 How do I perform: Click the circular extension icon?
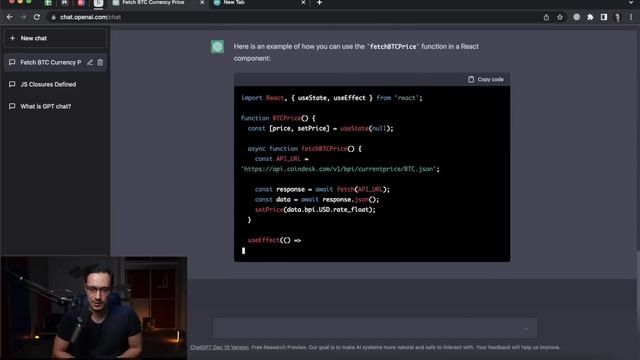tap(576, 17)
